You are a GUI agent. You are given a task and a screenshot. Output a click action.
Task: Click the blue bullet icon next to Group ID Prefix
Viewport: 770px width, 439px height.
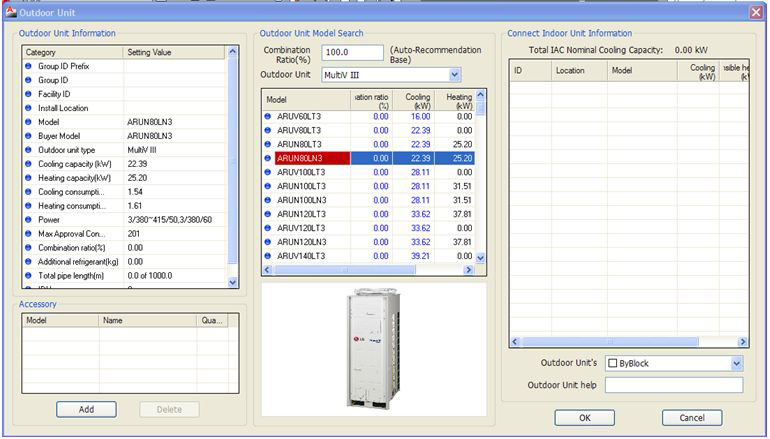(29, 66)
